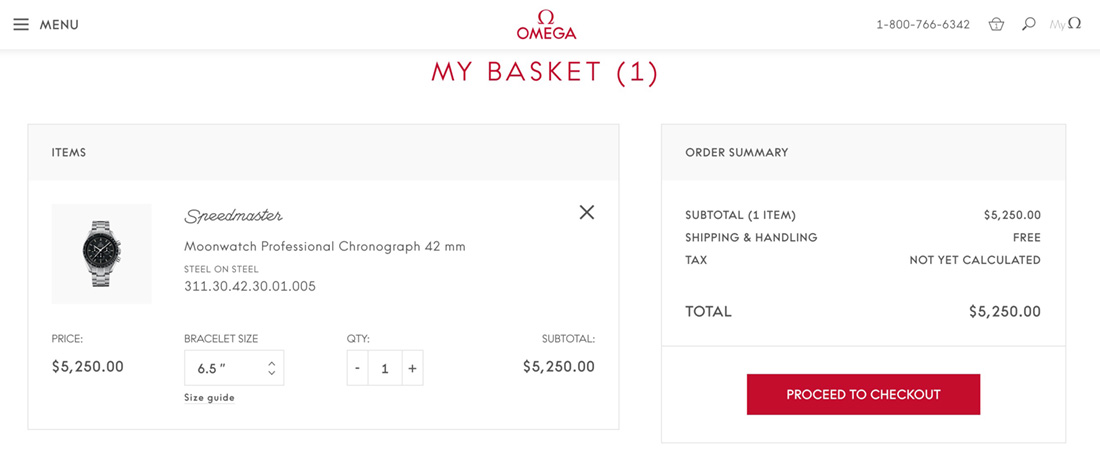Click the MENU text label
The image size is (1100, 457).
pos(59,25)
